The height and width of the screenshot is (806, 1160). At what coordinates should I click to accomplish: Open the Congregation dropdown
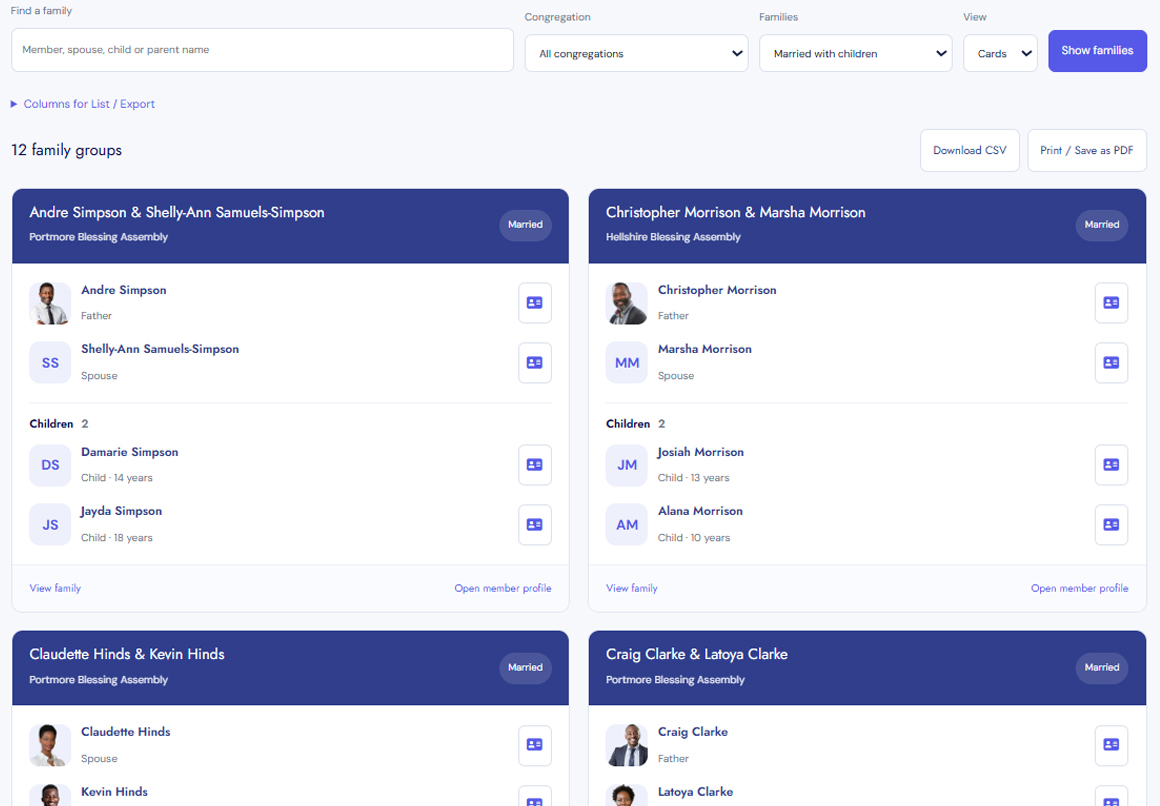(636, 53)
